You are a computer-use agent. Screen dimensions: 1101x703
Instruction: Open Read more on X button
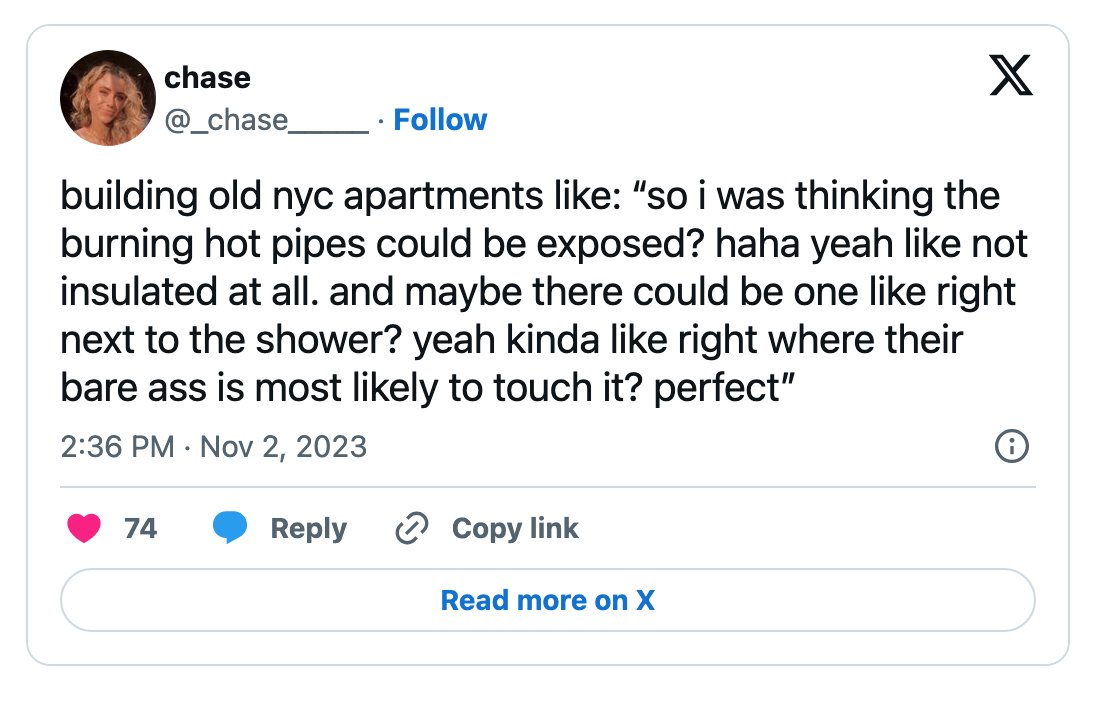pyautogui.click(x=548, y=600)
